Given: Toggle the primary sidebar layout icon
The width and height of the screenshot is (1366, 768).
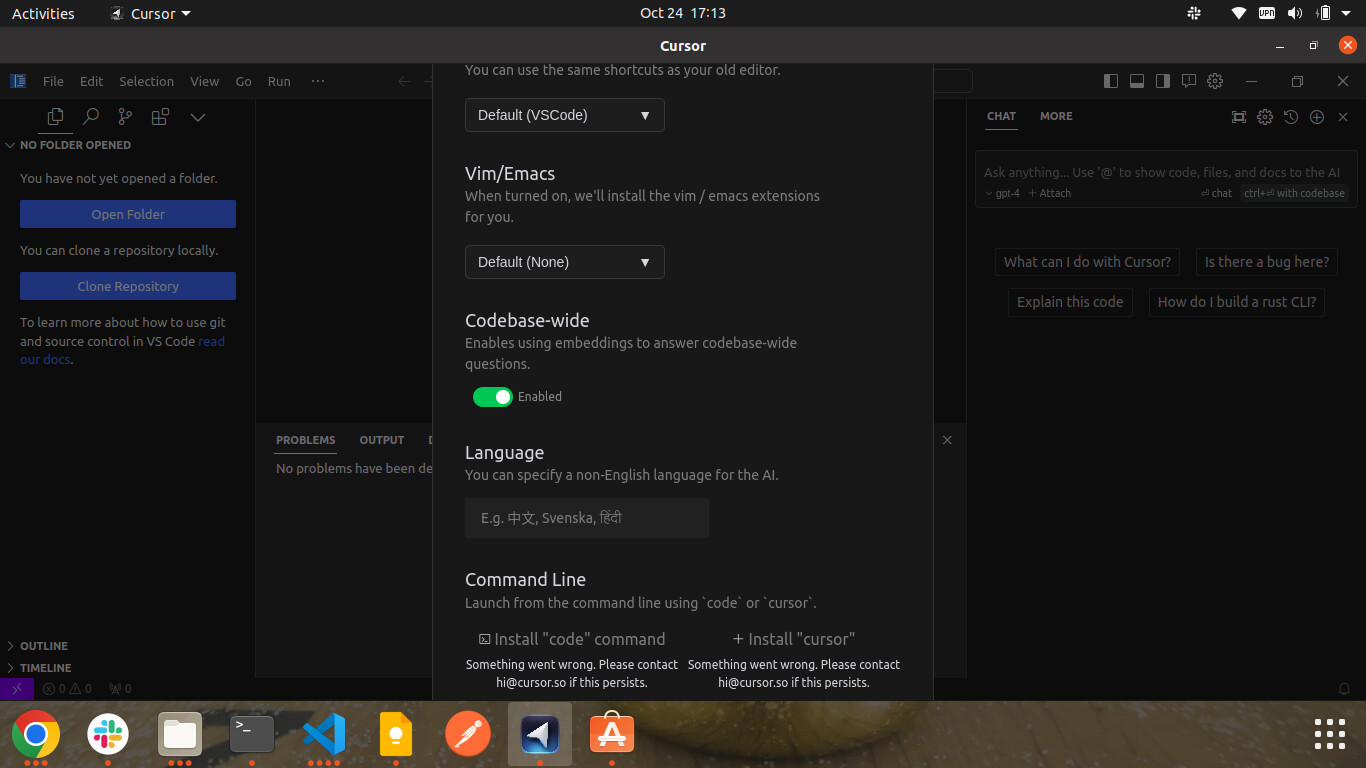Looking at the screenshot, I should [x=1111, y=81].
